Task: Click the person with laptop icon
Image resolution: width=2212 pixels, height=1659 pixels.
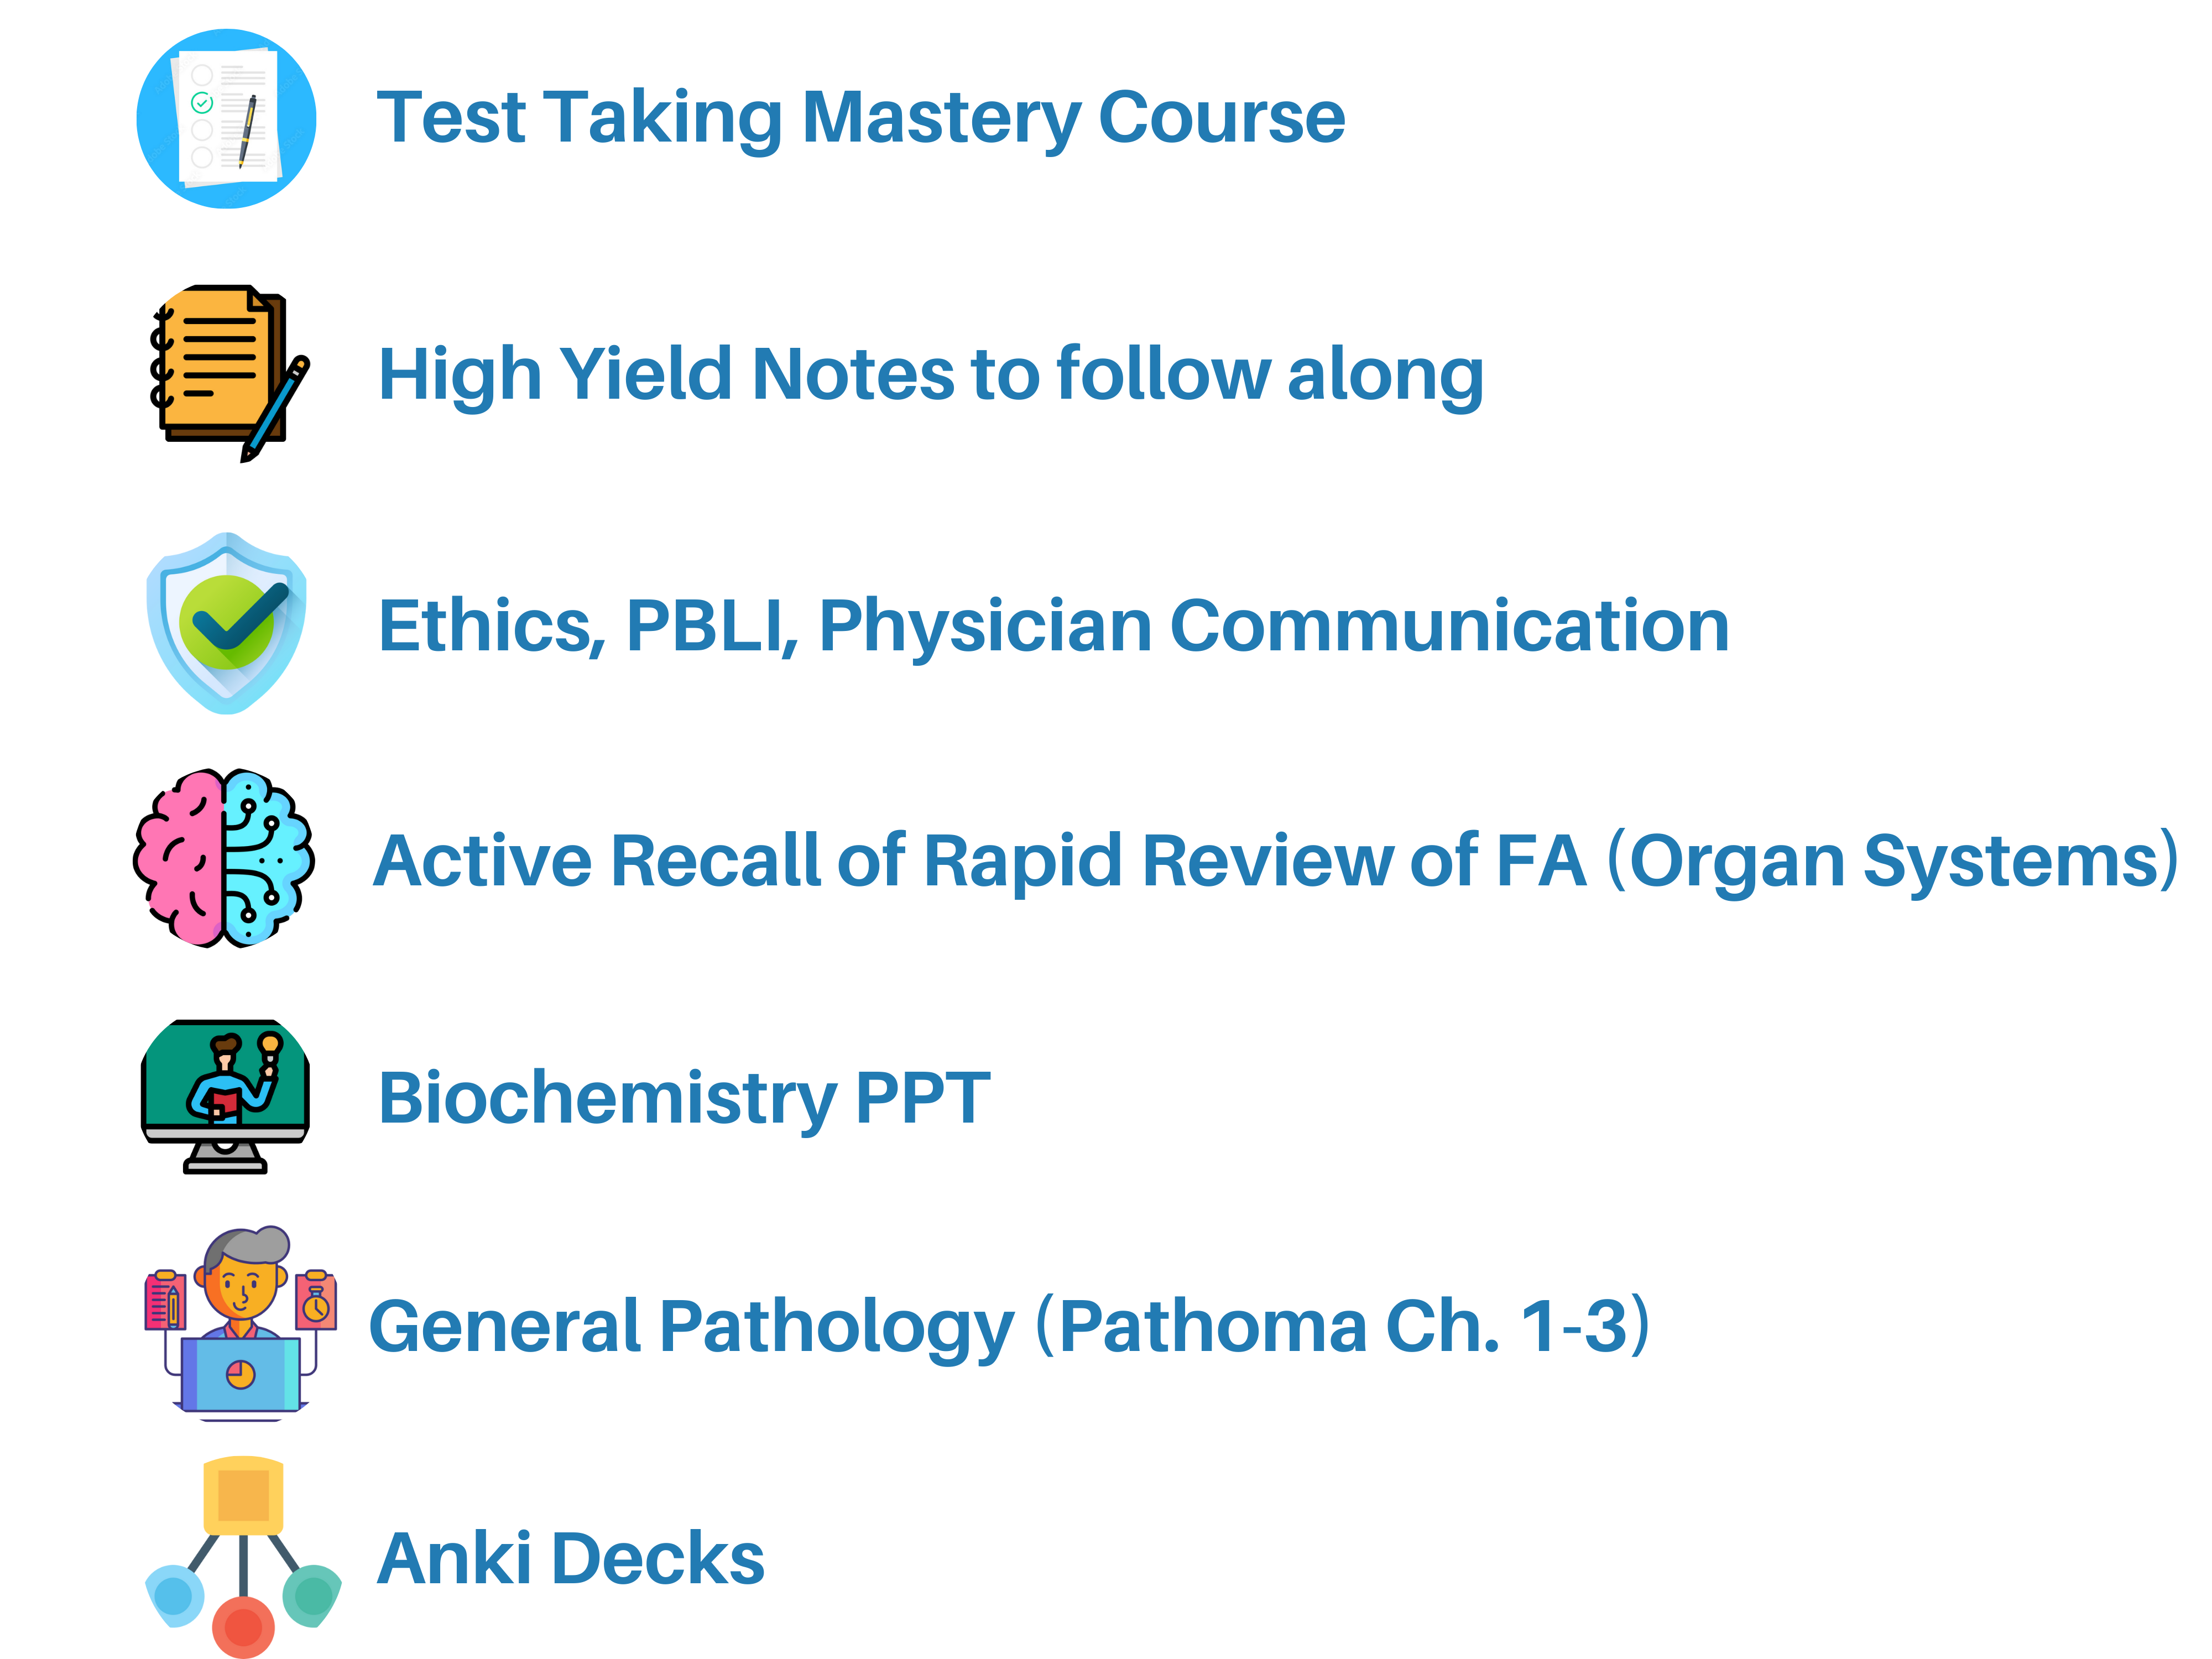Action: (x=240, y=1323)
